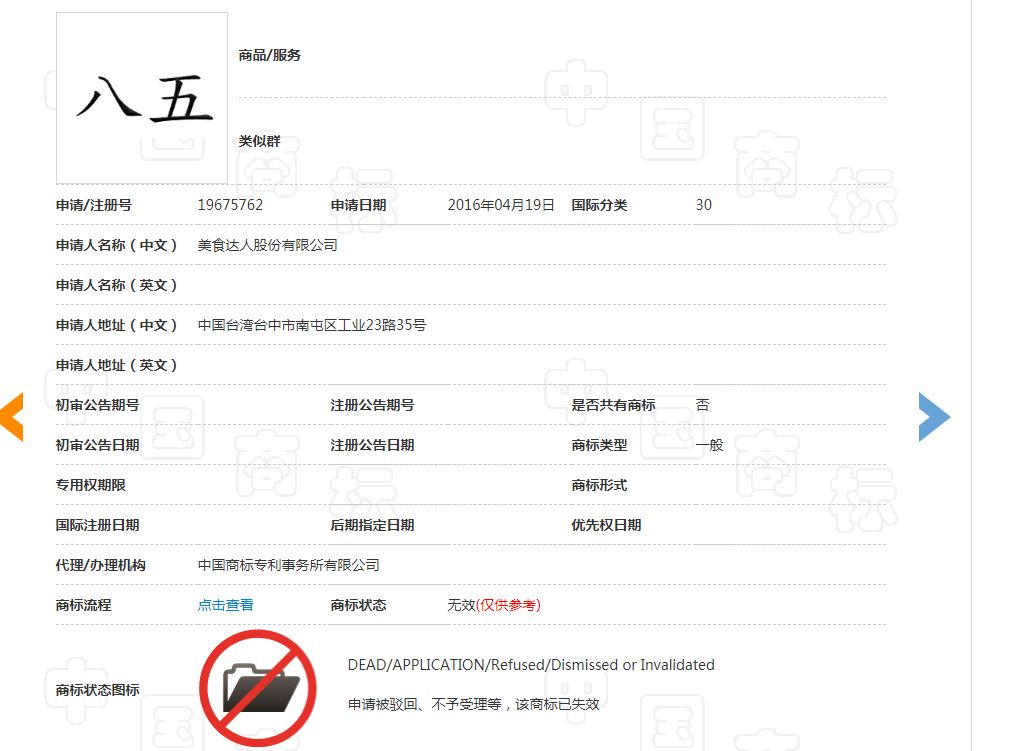Click the dead application status folder icon
This screenshot has width=1013, height=751.
(258, 688)
